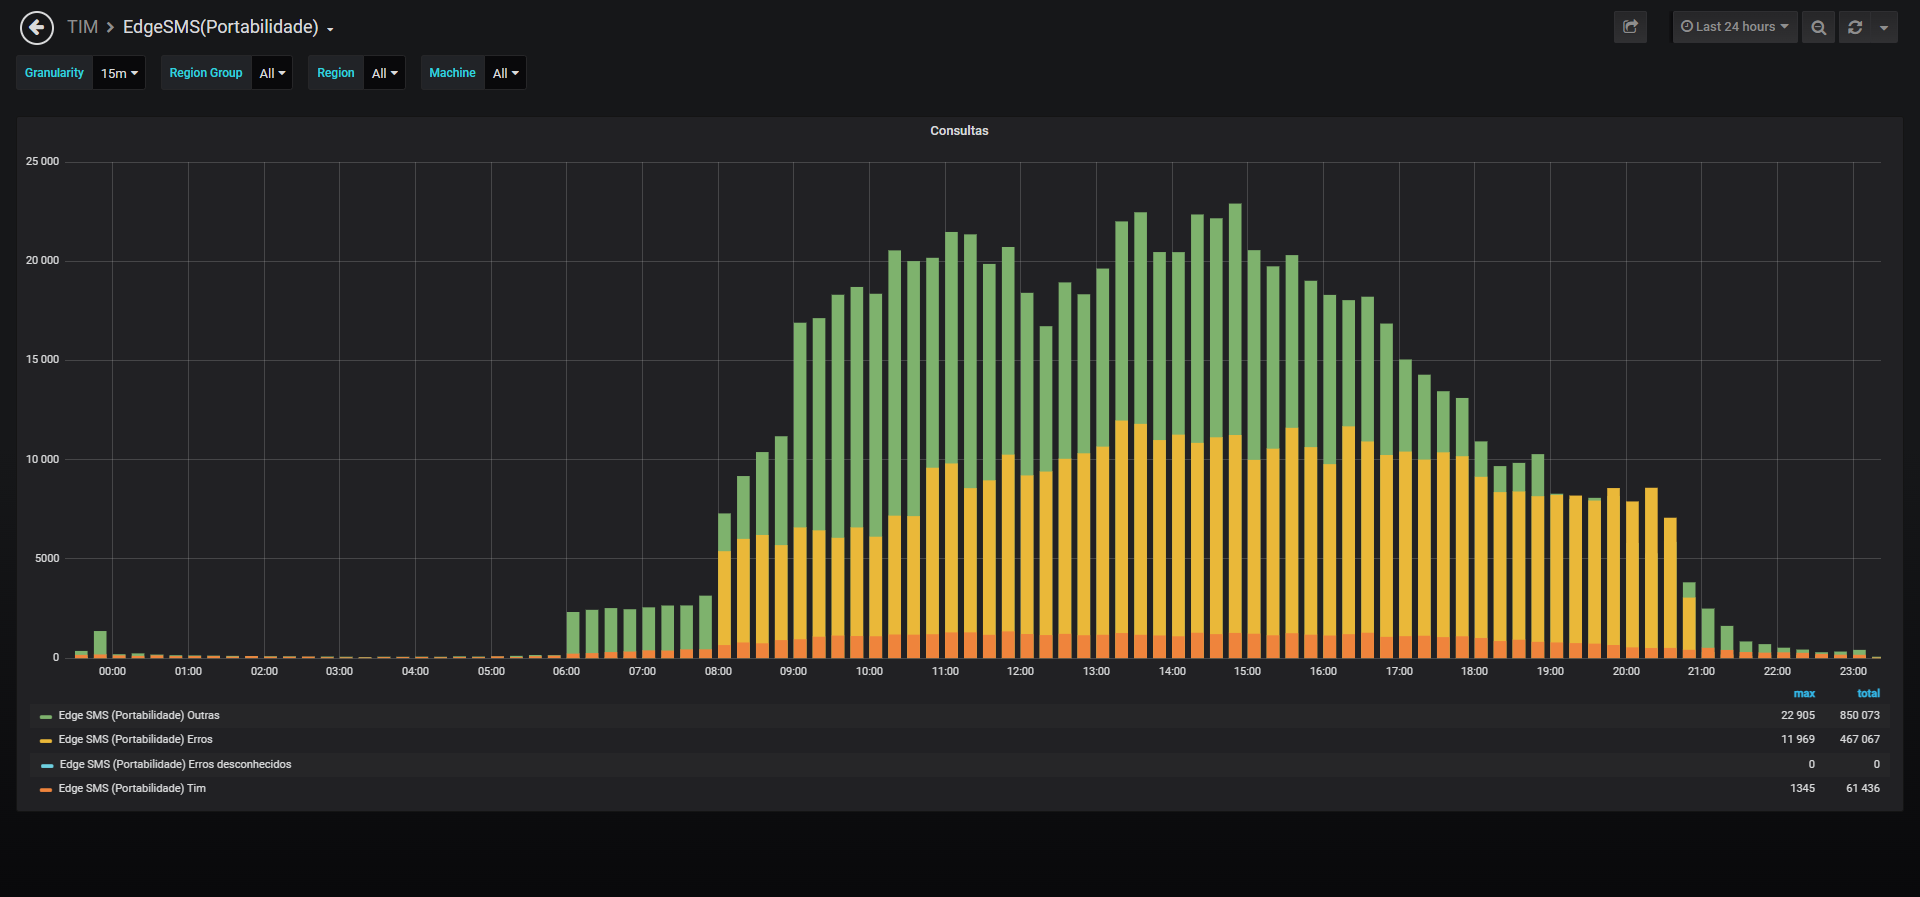Viewport: 1920px width, 897px height.
Task: Change Granularity 15m dropdown
Action: coord(119,73)
